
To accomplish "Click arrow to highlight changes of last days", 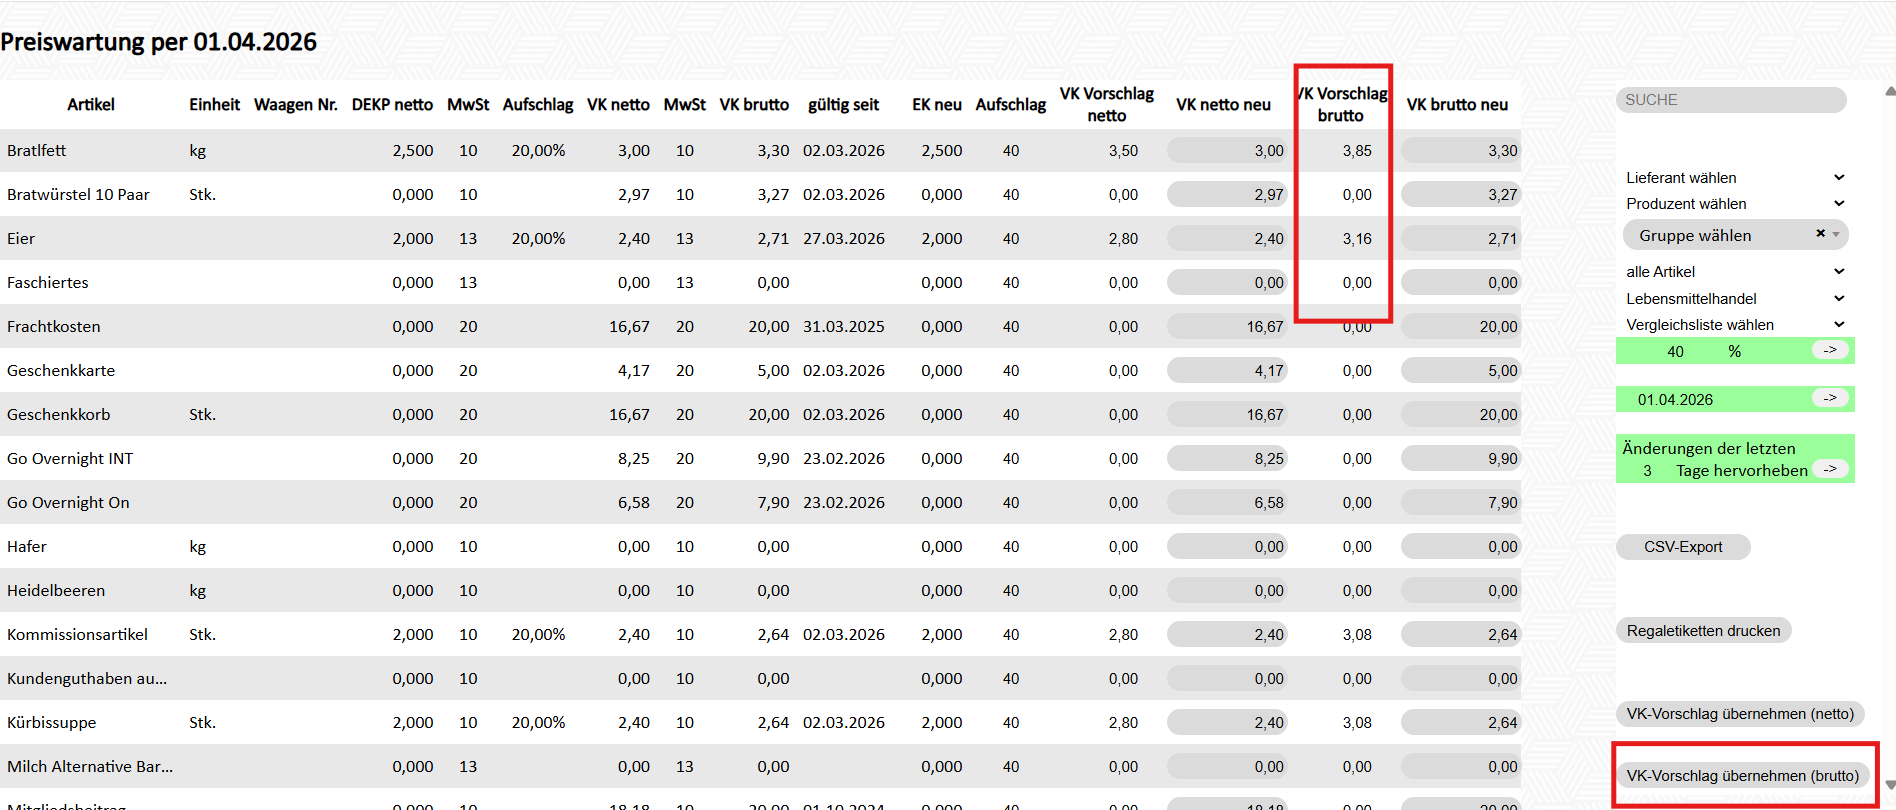I will [1830, 469].
